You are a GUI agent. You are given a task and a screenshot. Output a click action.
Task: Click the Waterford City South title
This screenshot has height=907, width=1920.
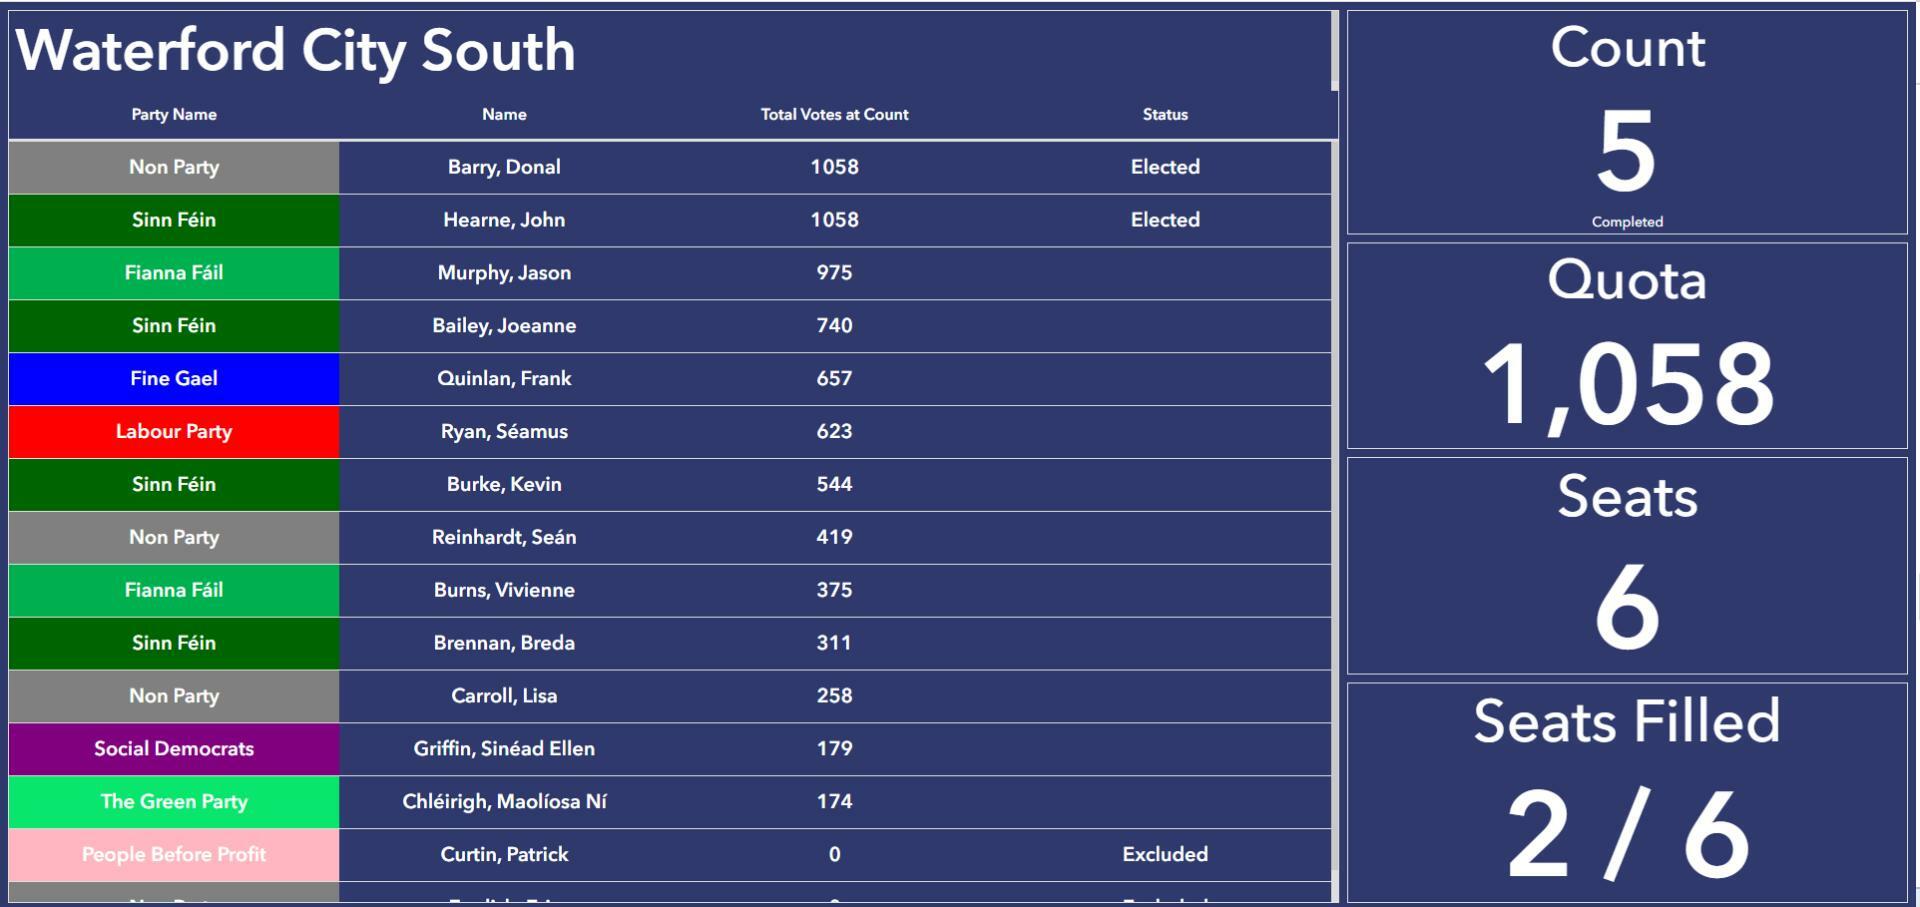[x=296, y=50]
